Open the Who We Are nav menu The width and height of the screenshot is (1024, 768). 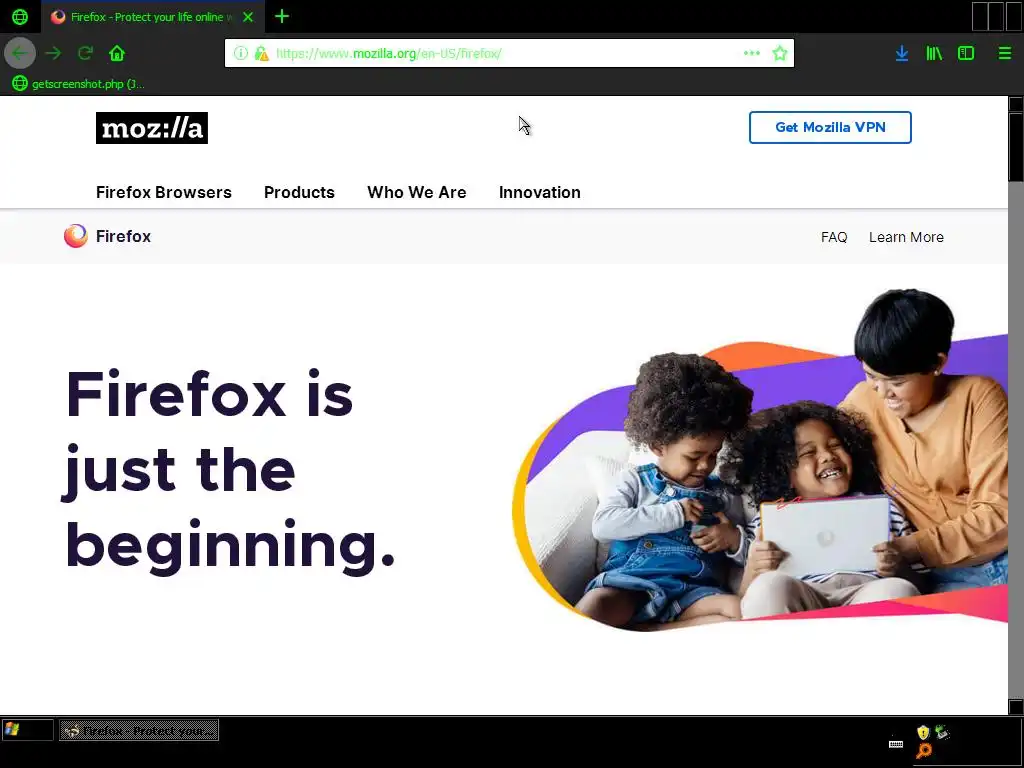coord(417,193)
